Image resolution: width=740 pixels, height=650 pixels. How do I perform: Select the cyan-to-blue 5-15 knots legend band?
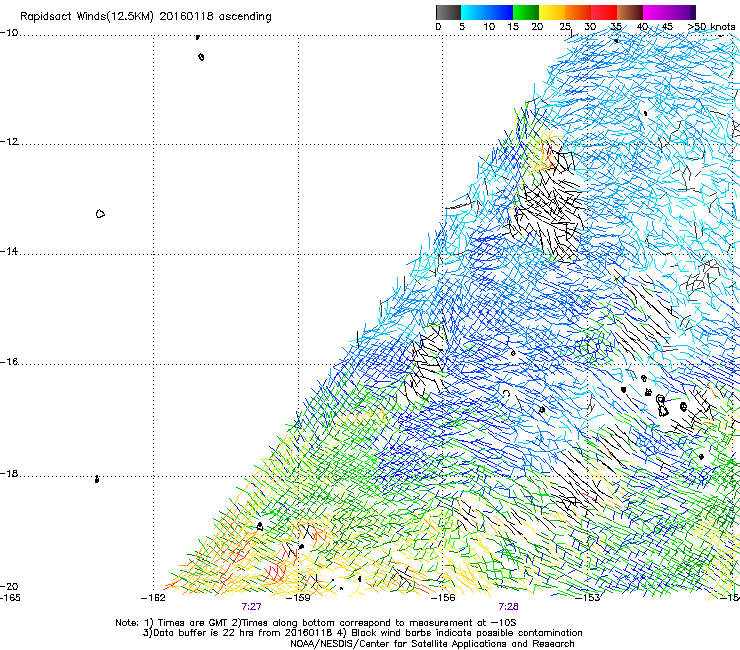(487, 12)
